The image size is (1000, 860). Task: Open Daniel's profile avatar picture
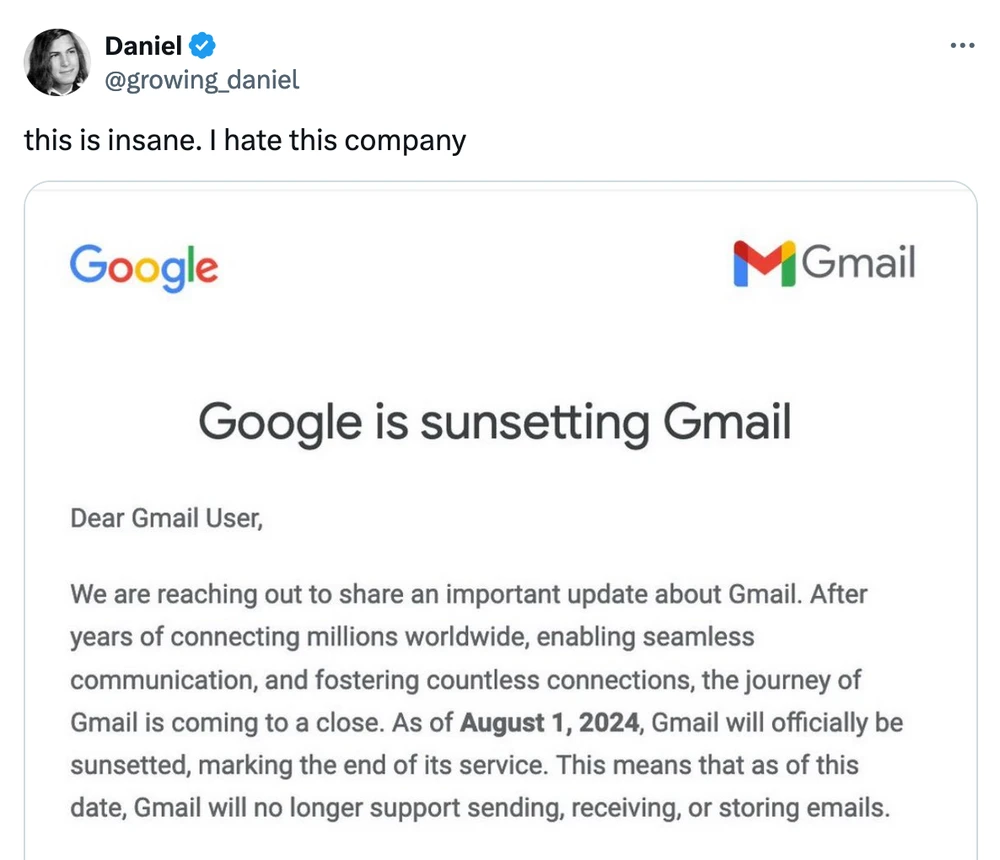coord(57,63)
